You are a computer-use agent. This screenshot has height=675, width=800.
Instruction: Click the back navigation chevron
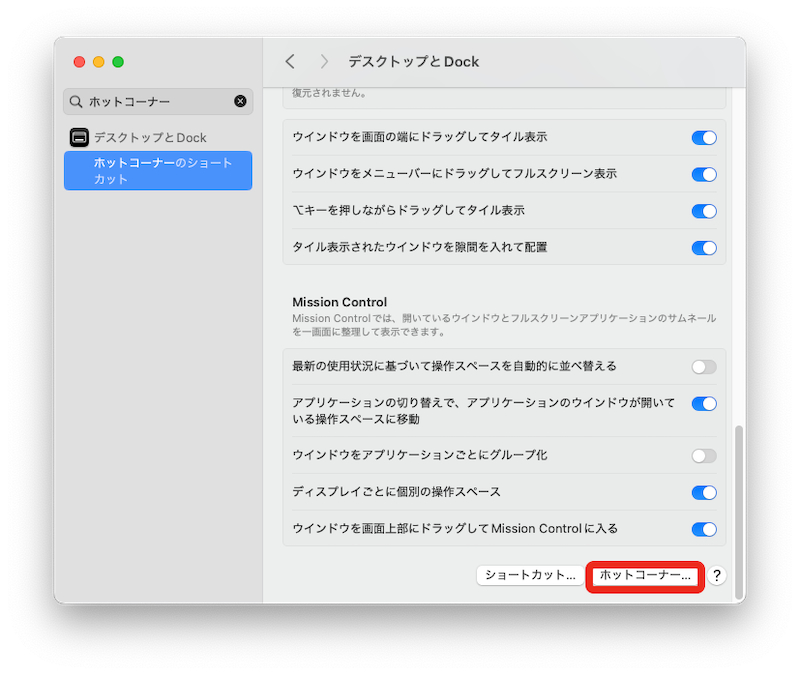(290, 62)
